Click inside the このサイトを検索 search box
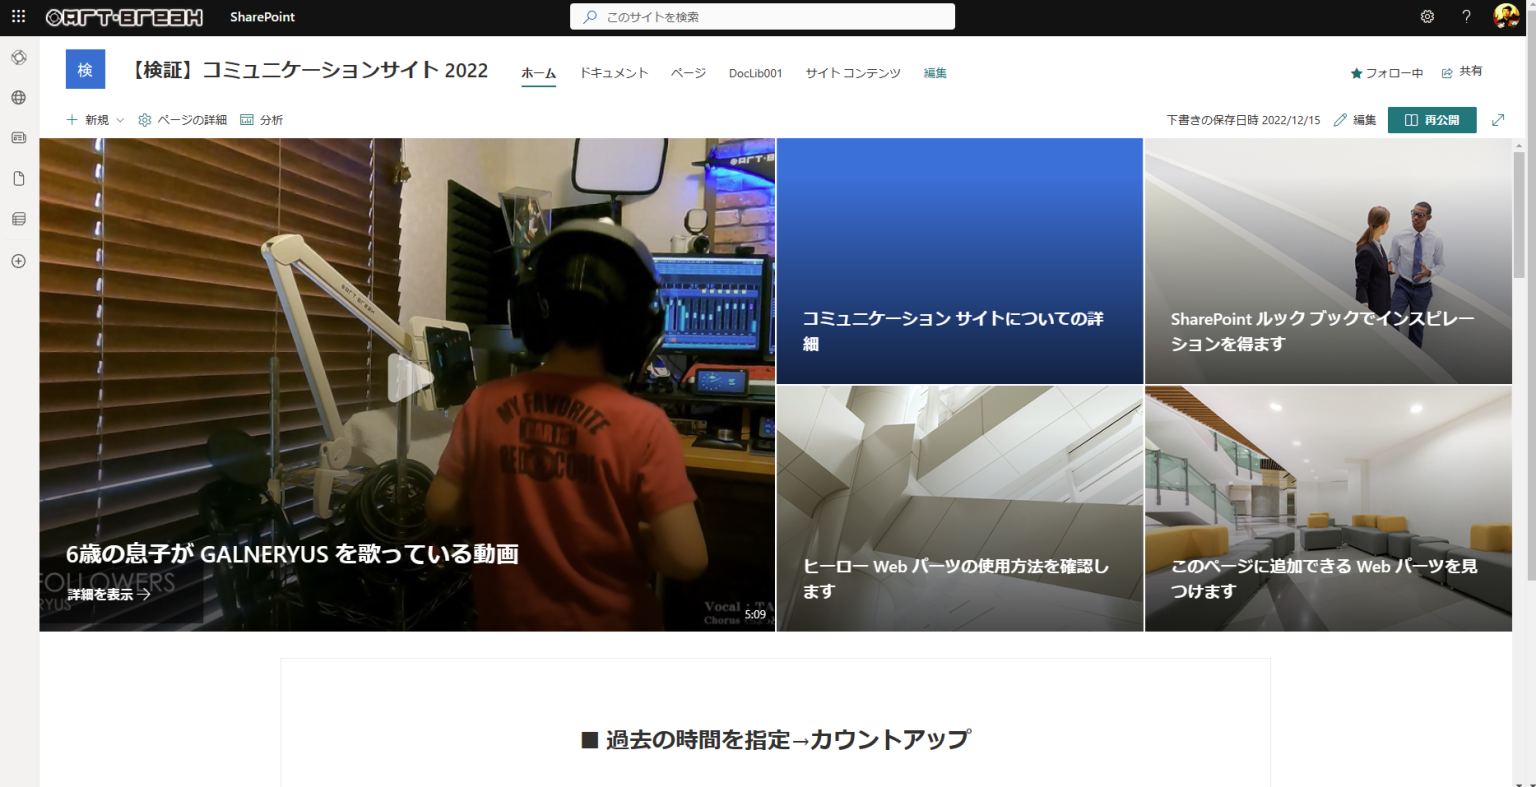The width and height of the screenshot is (1536, 787). tap(762, 16)
